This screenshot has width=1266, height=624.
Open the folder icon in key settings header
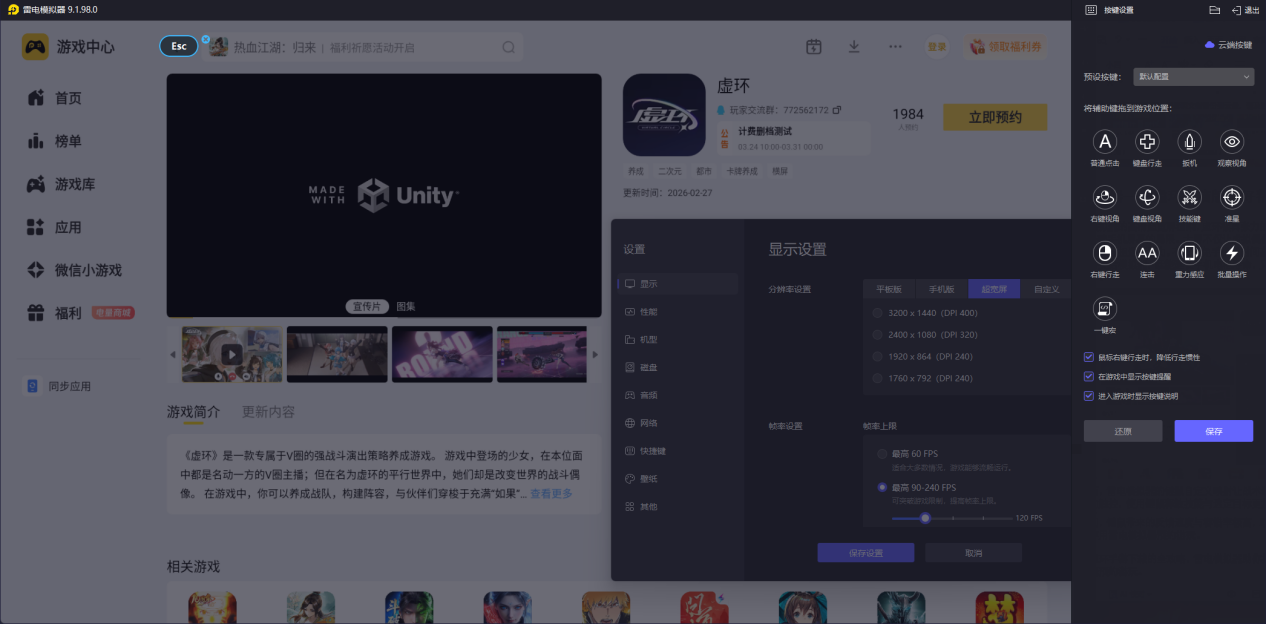tap(1215, 10)
